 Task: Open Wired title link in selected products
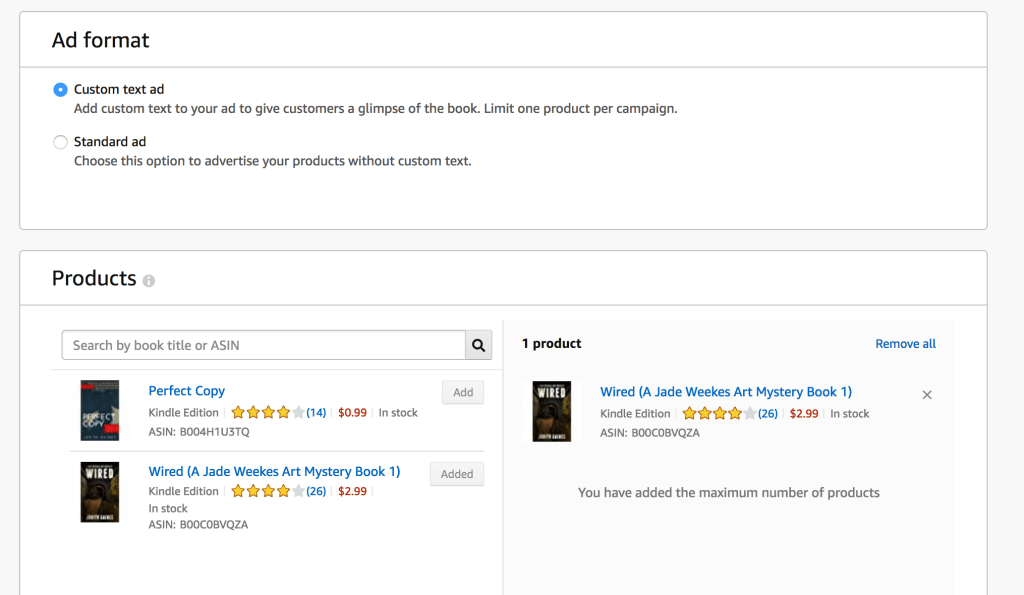(726, 392)
